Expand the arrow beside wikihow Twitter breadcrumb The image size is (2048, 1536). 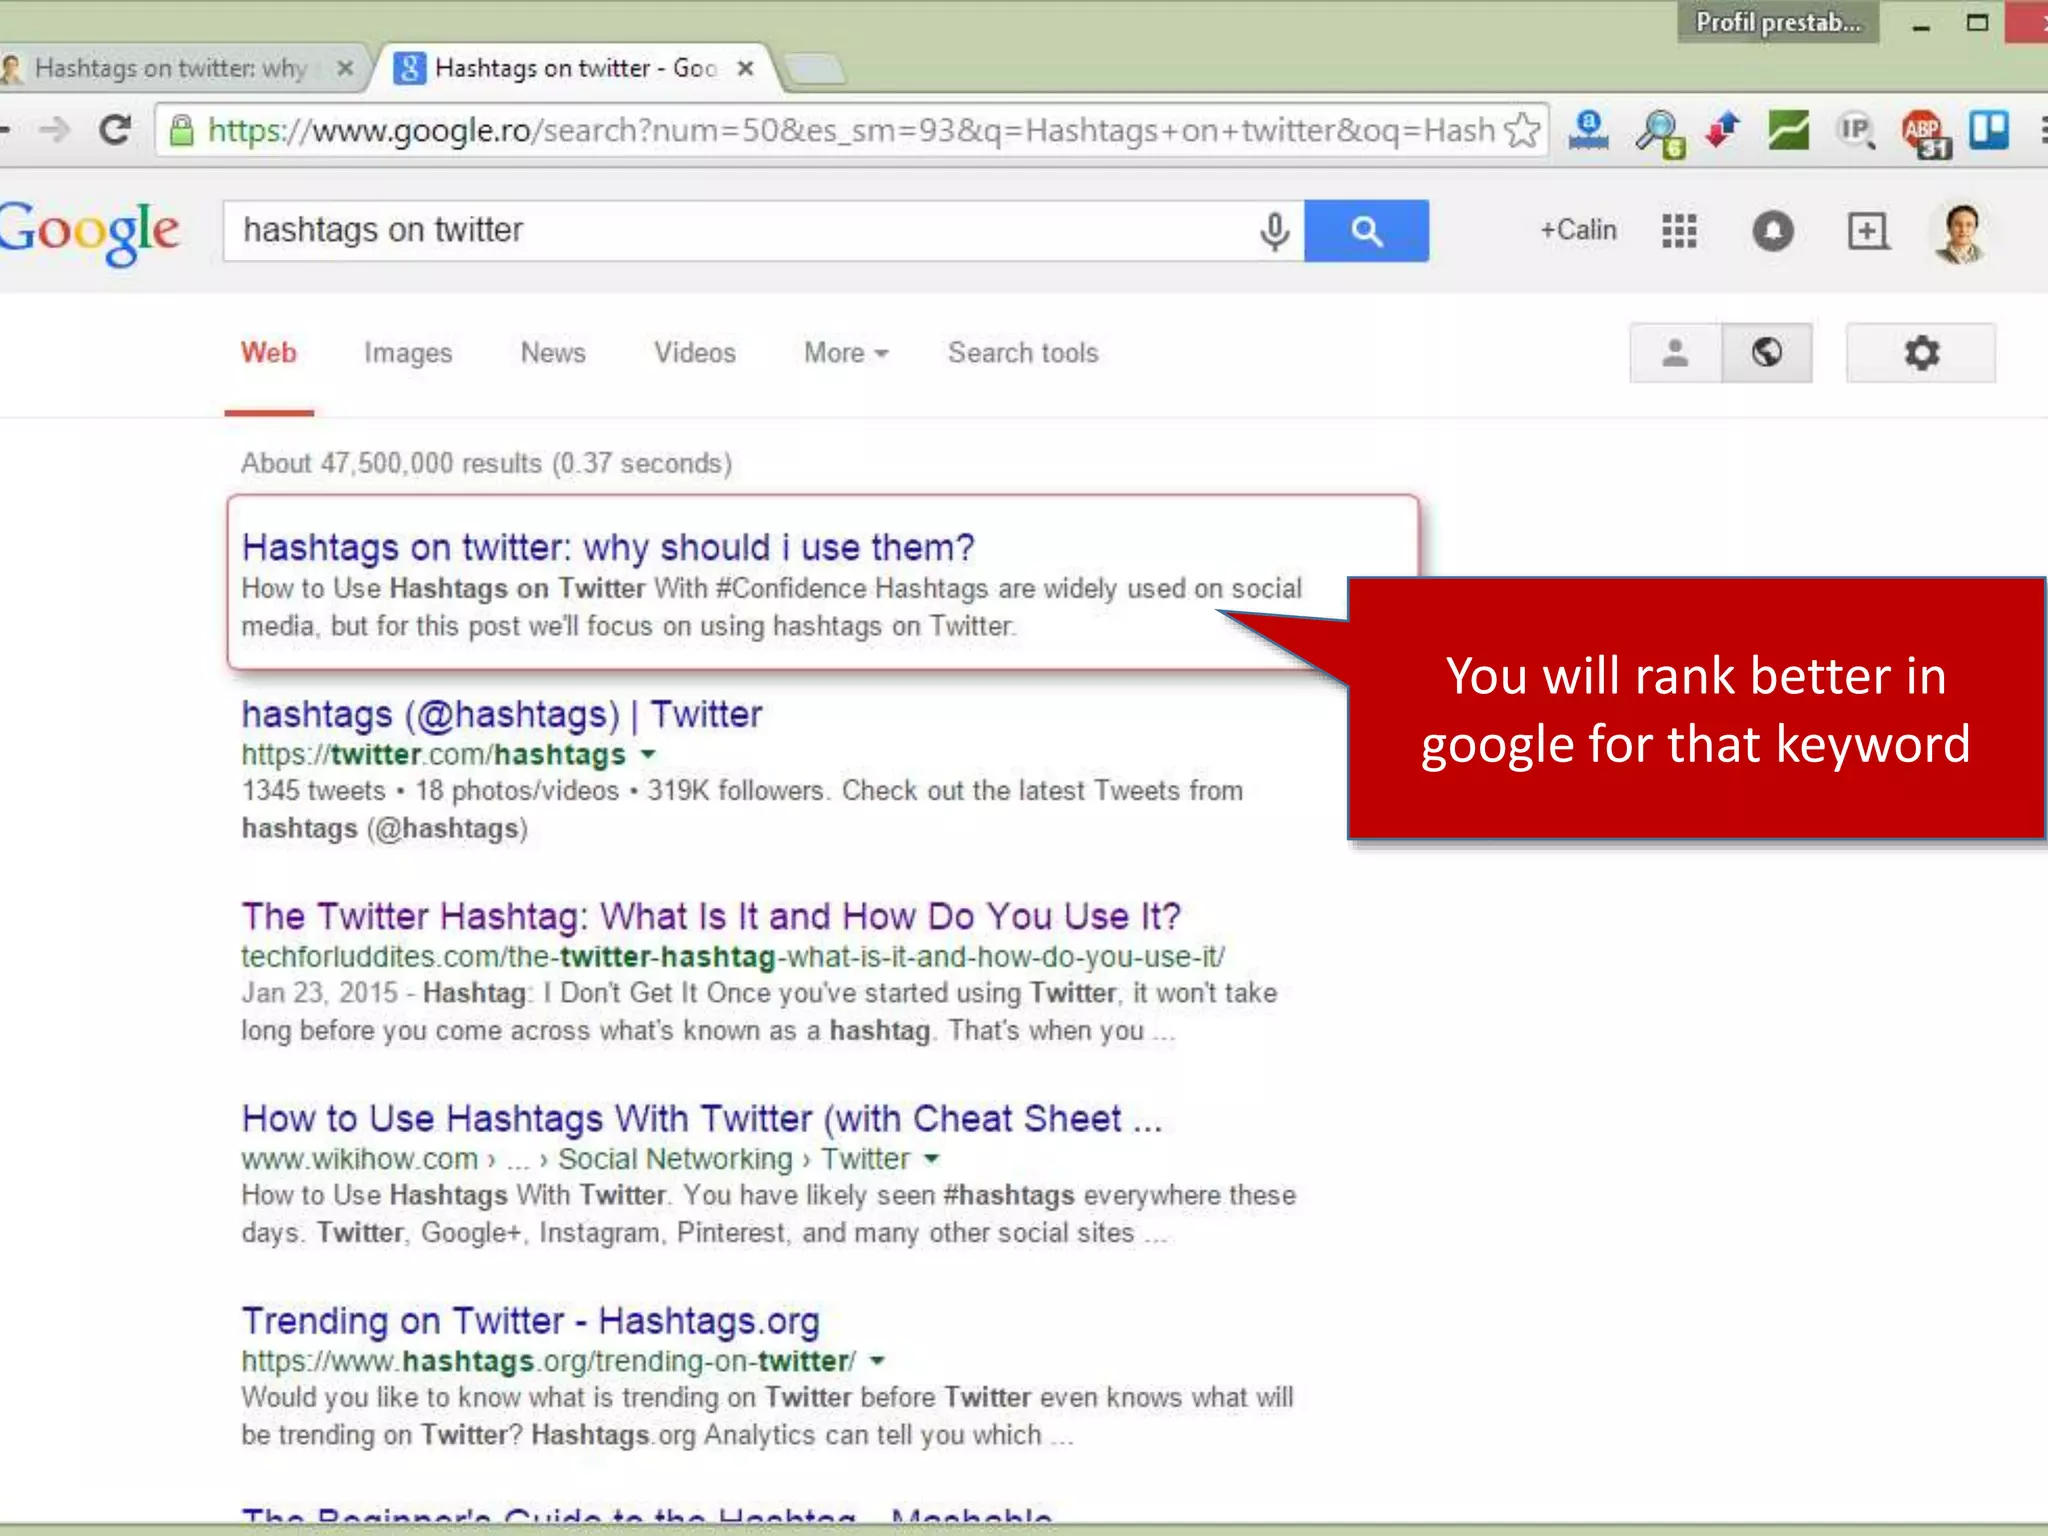coord(932,1159)
